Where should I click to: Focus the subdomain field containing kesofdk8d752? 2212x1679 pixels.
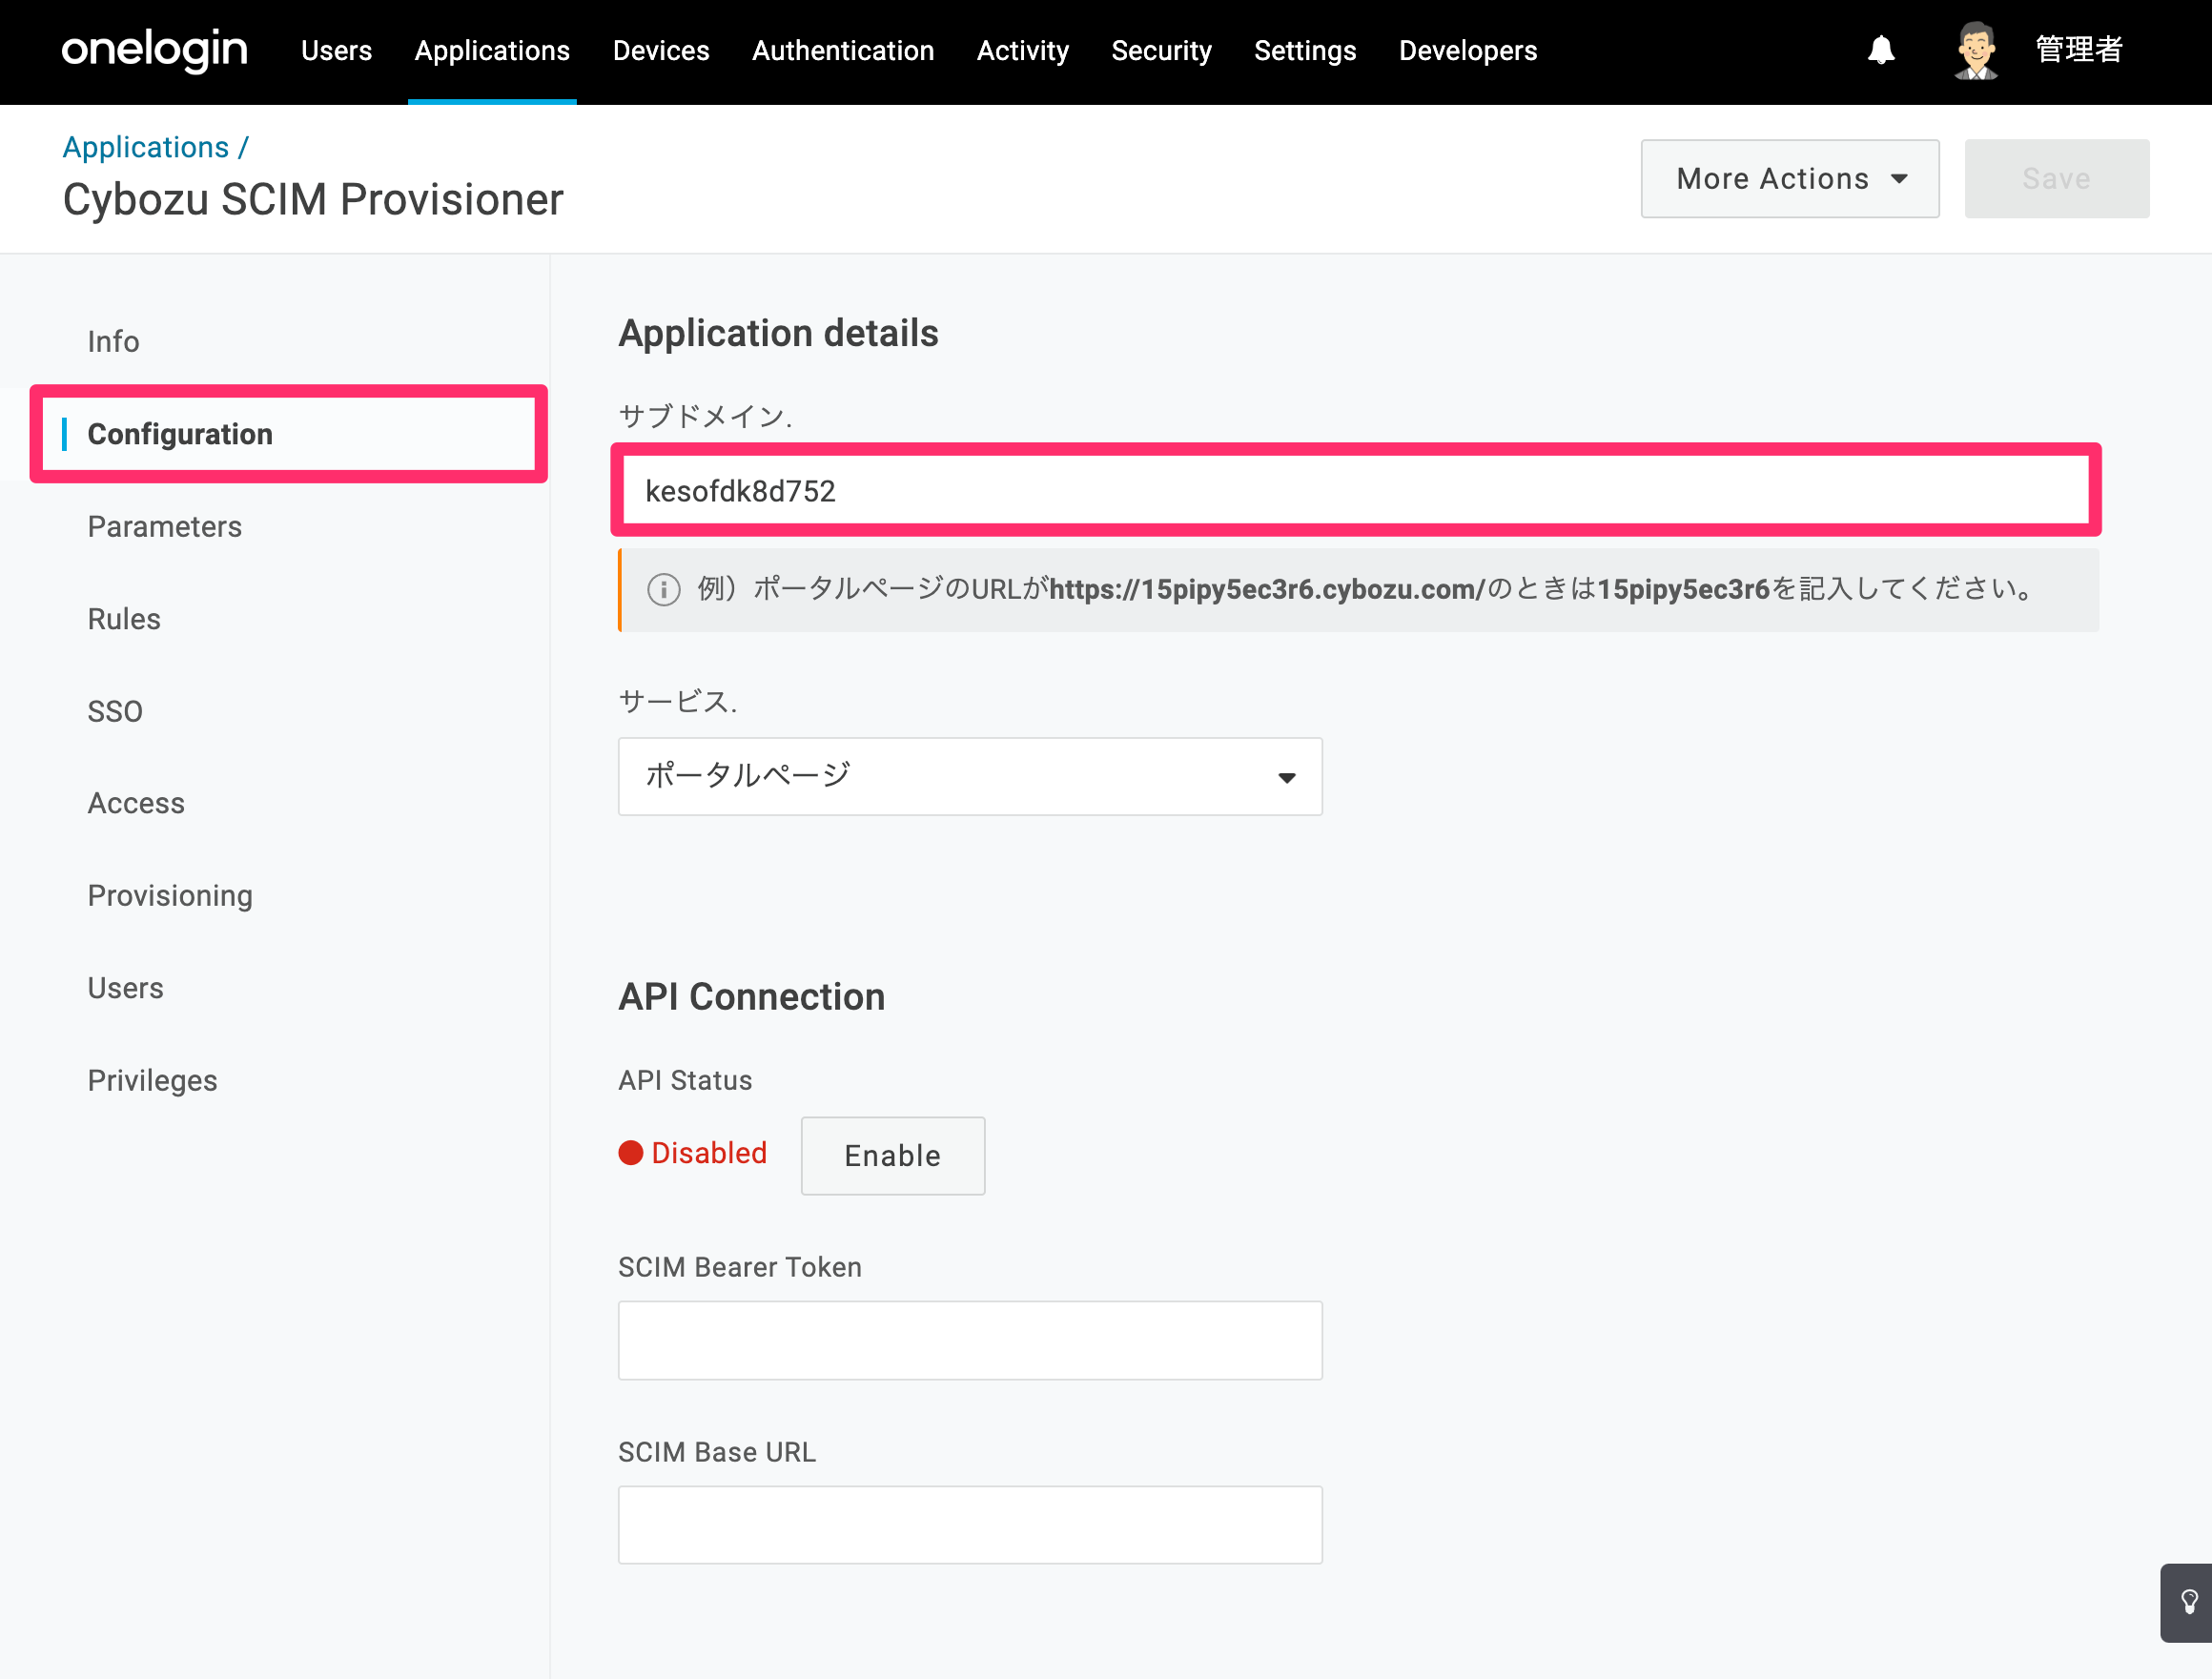1356,490
